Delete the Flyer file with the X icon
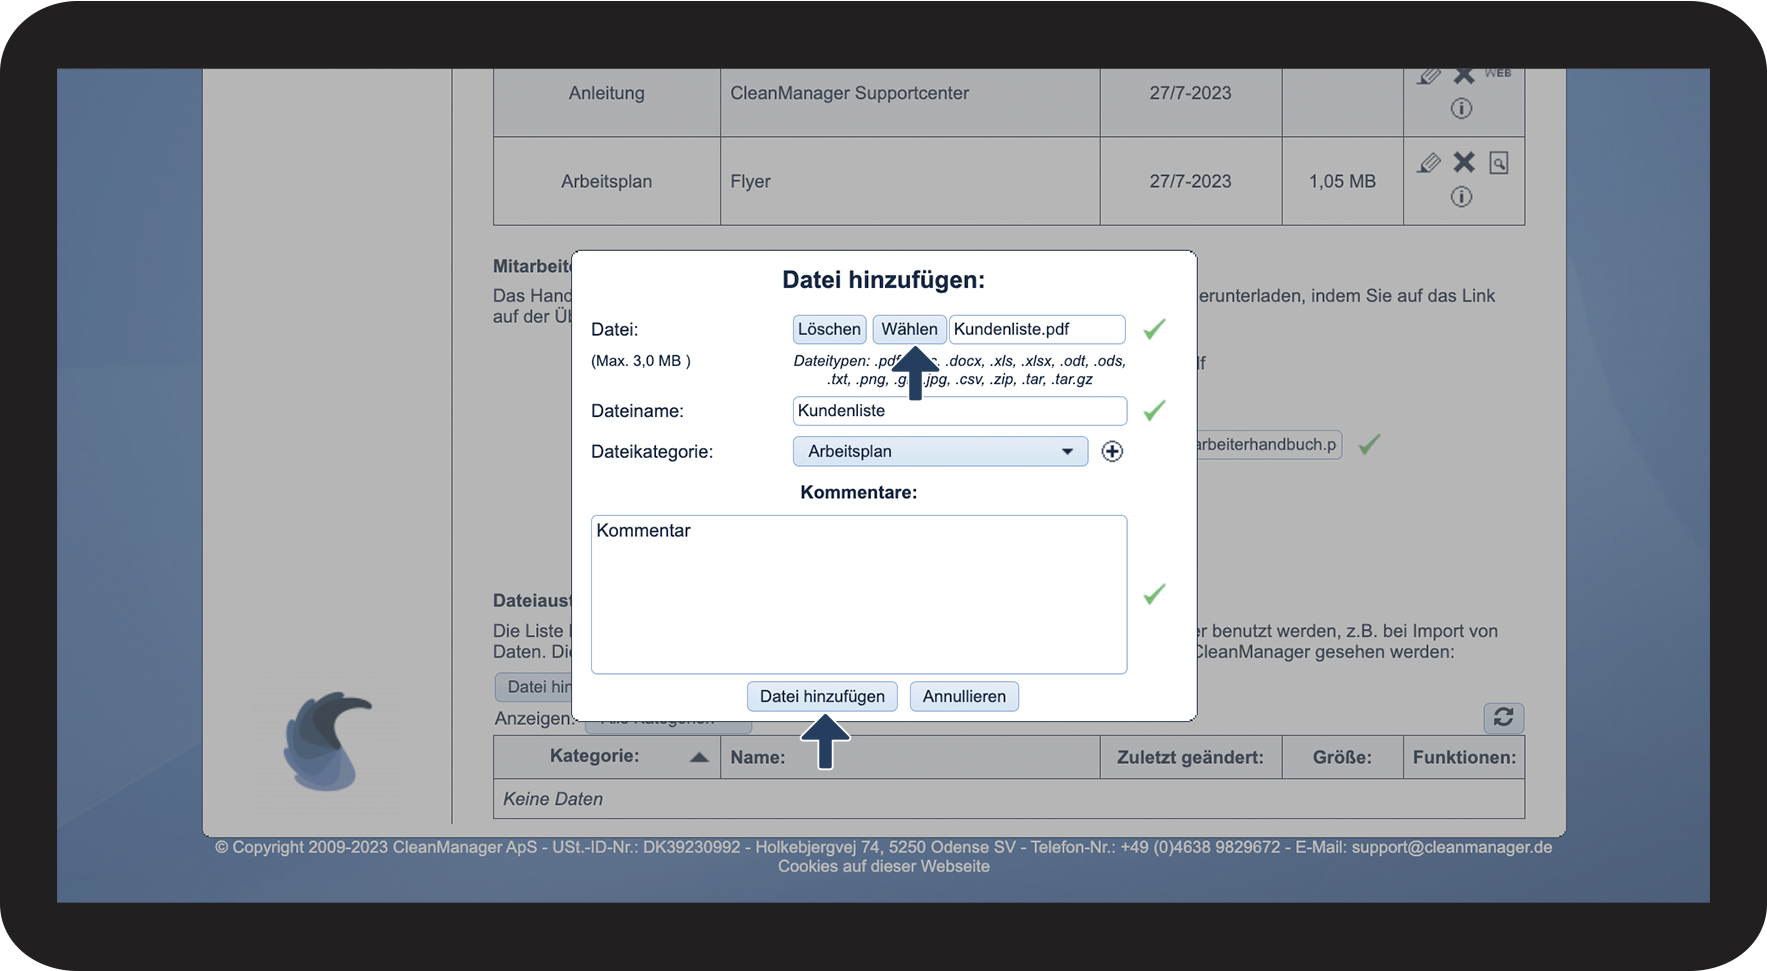 (1464, 162)
